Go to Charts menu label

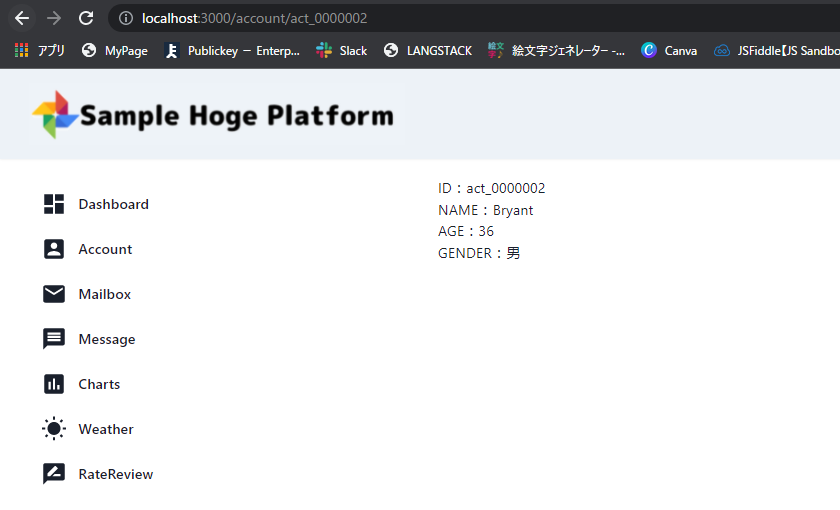99,384
